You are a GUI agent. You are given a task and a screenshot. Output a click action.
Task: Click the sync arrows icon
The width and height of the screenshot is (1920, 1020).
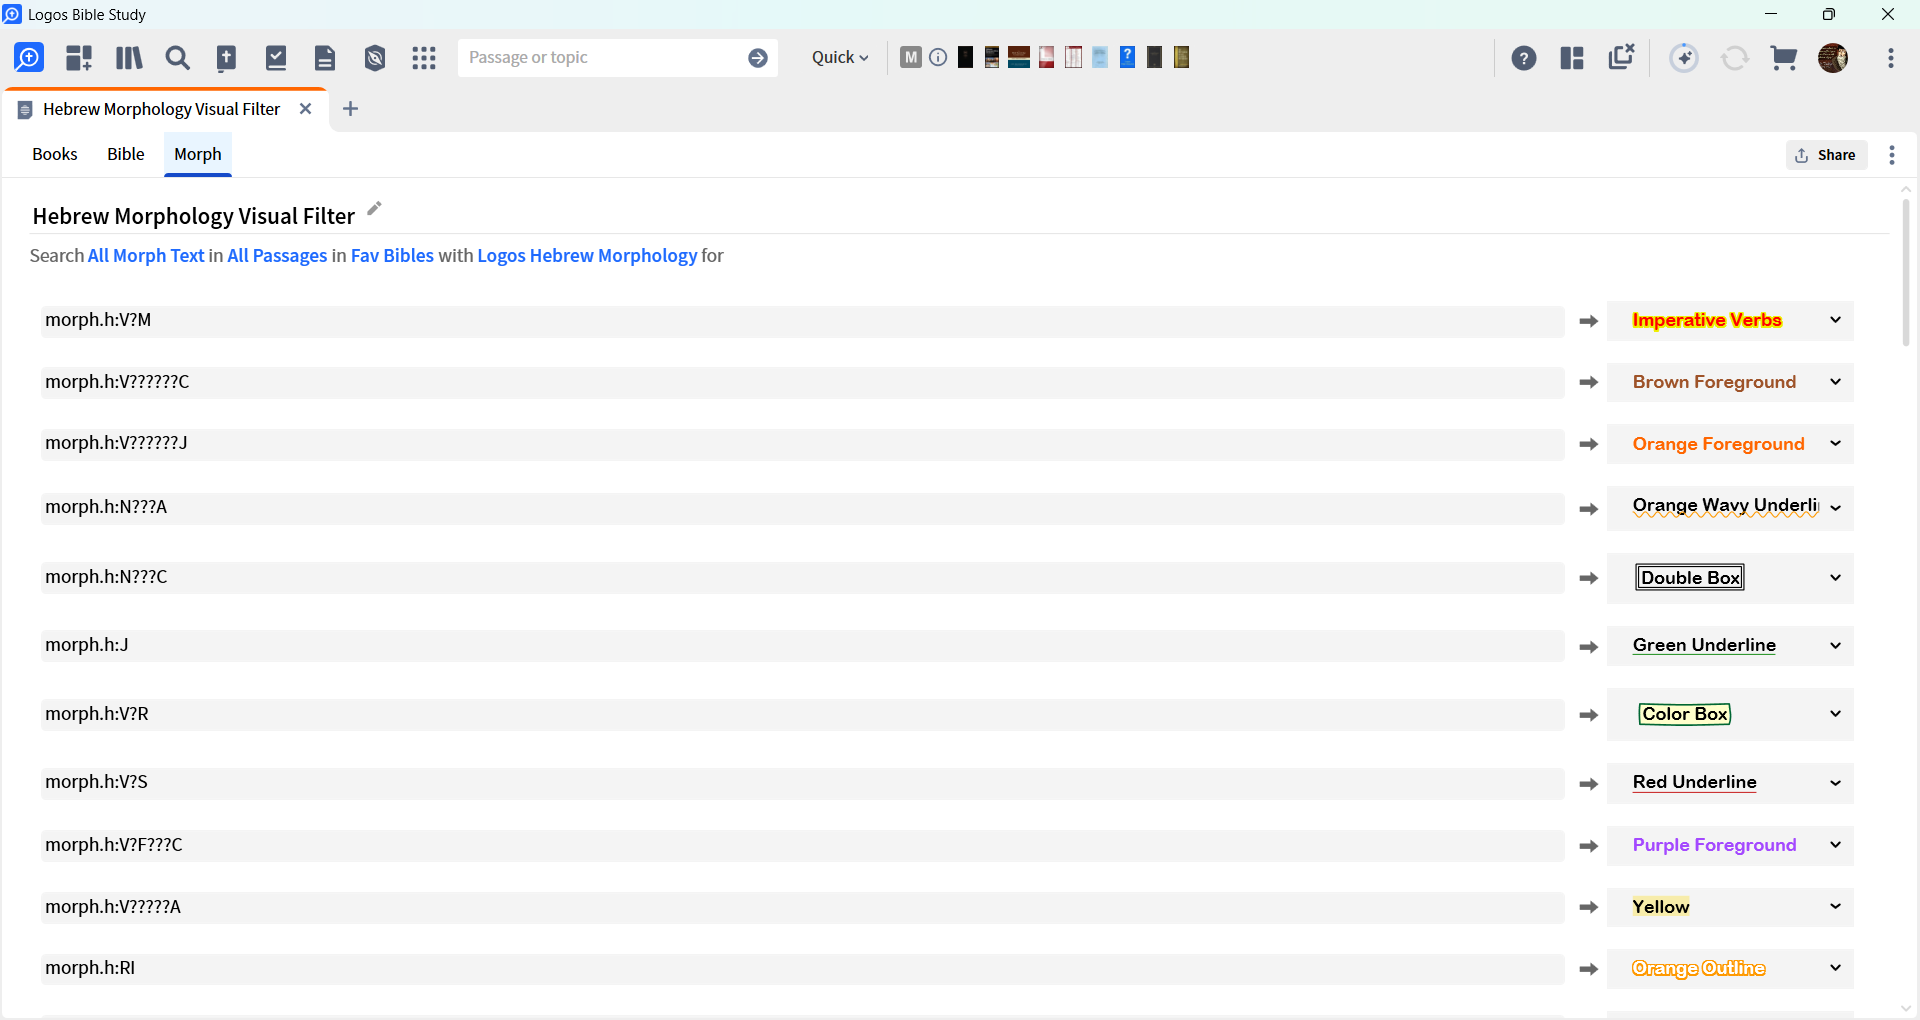point(1735,58)
